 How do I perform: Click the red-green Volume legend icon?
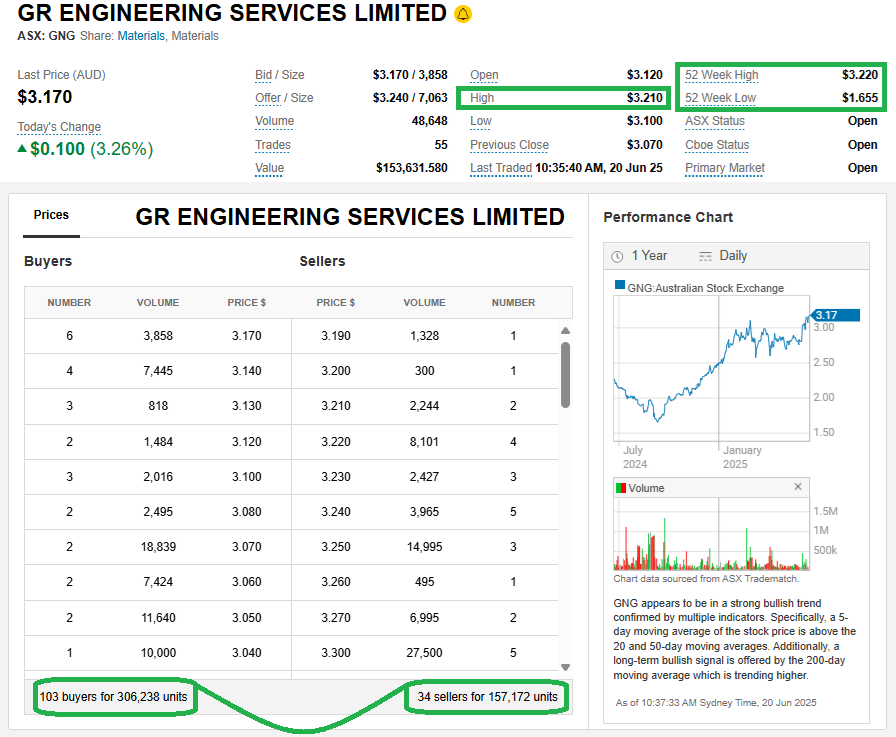coord(620,488)
